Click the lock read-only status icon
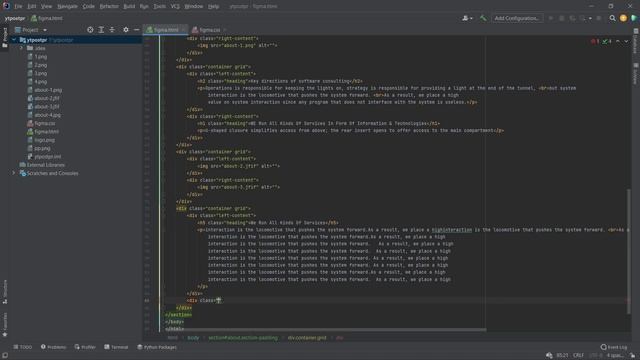Viewport: 640px width, 360px height. tap(632, 356)
